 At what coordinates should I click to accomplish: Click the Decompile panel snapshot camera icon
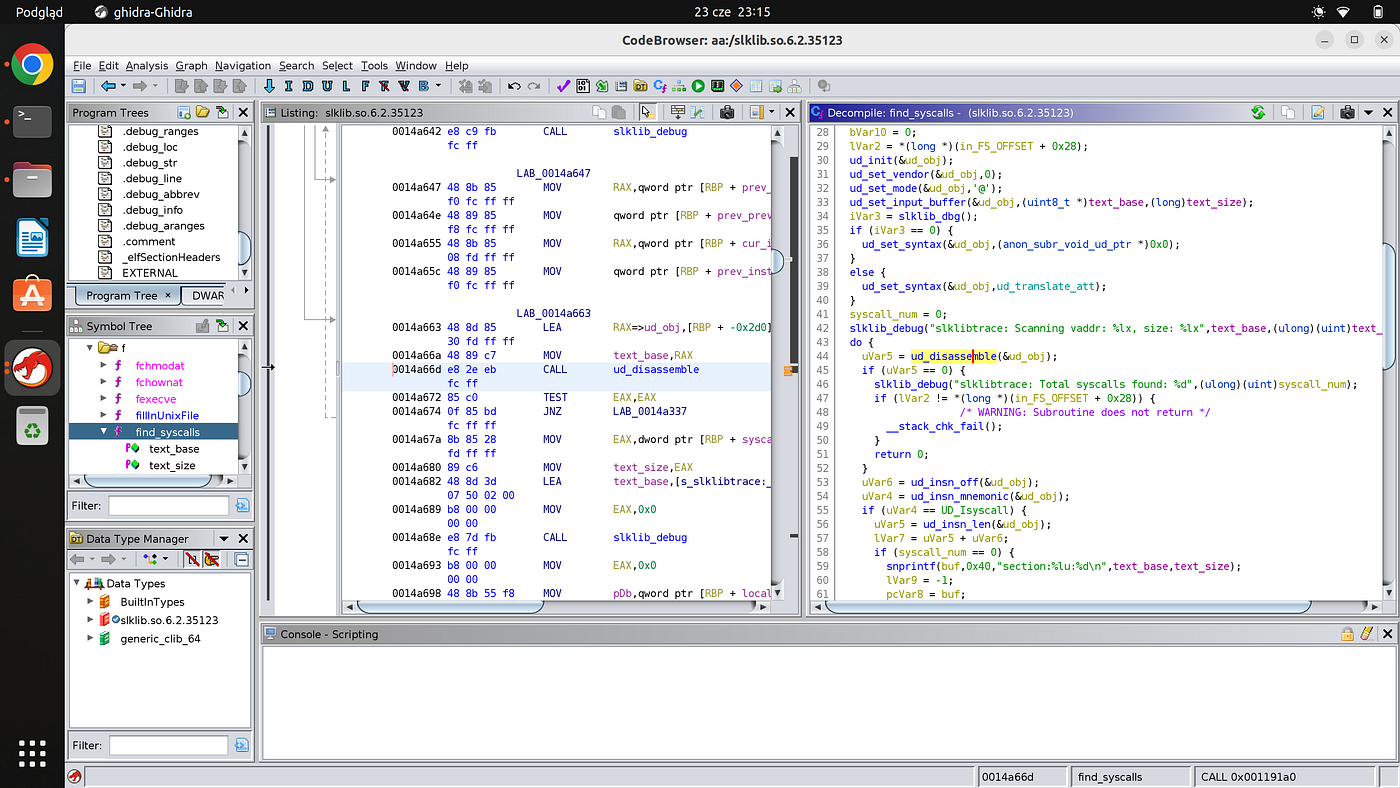(x=1347, y=113)
